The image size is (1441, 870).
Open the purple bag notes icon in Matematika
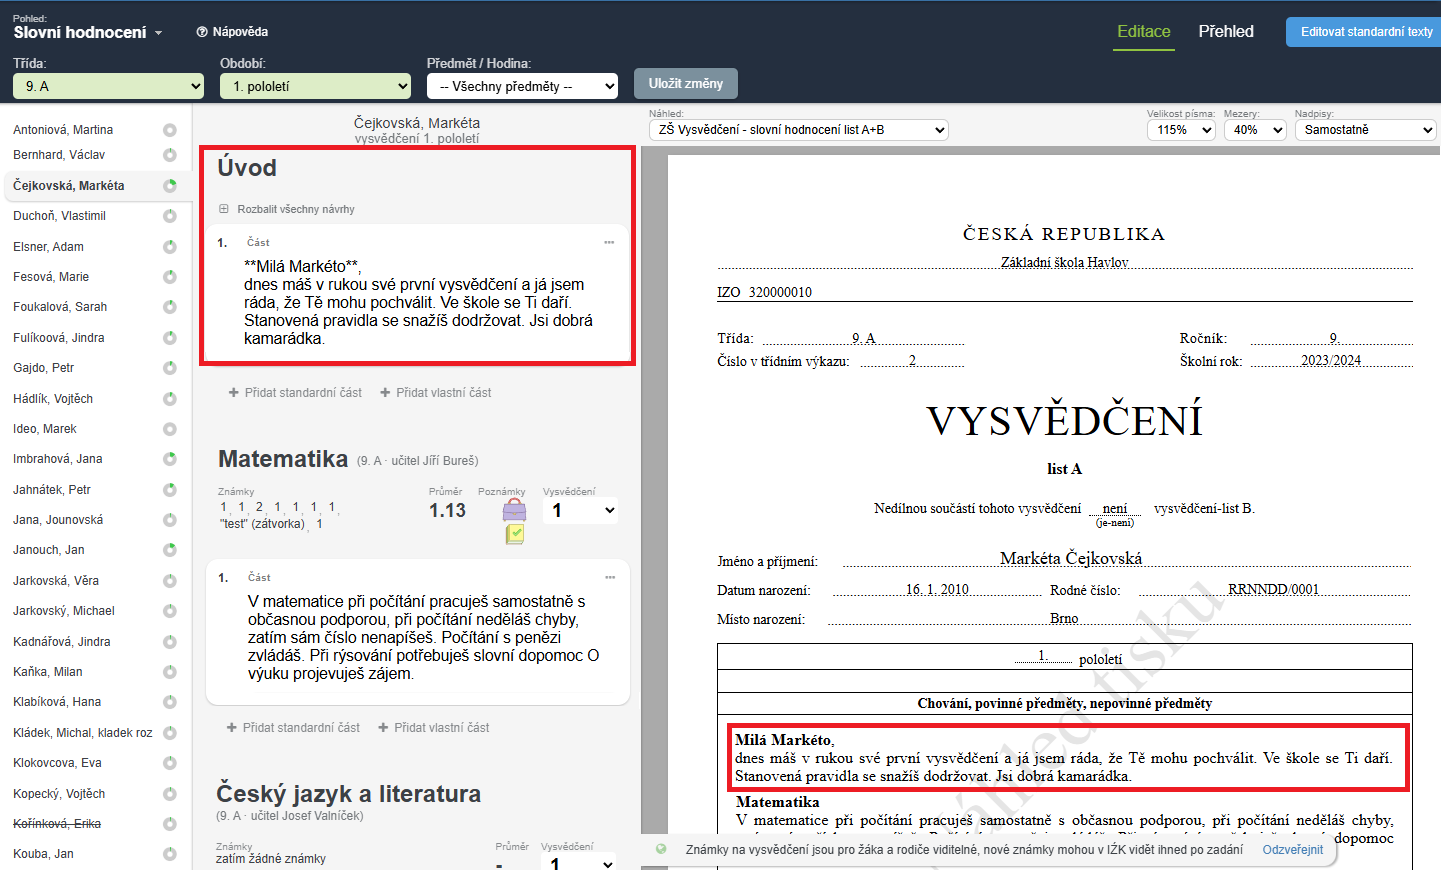[x=514, y=510]
